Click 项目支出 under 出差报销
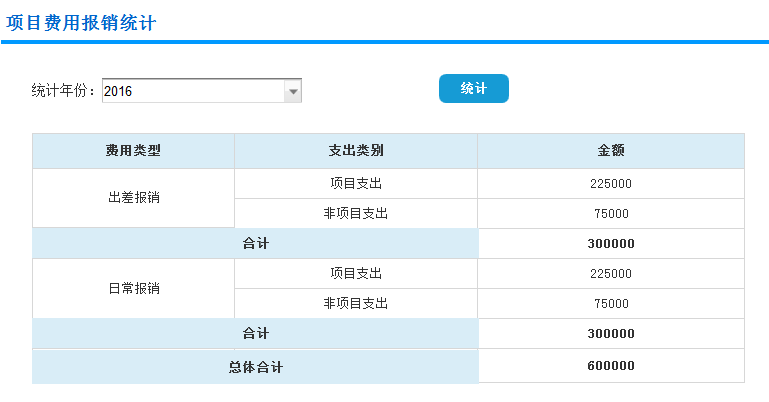769x402 pixels. [356, 183]
